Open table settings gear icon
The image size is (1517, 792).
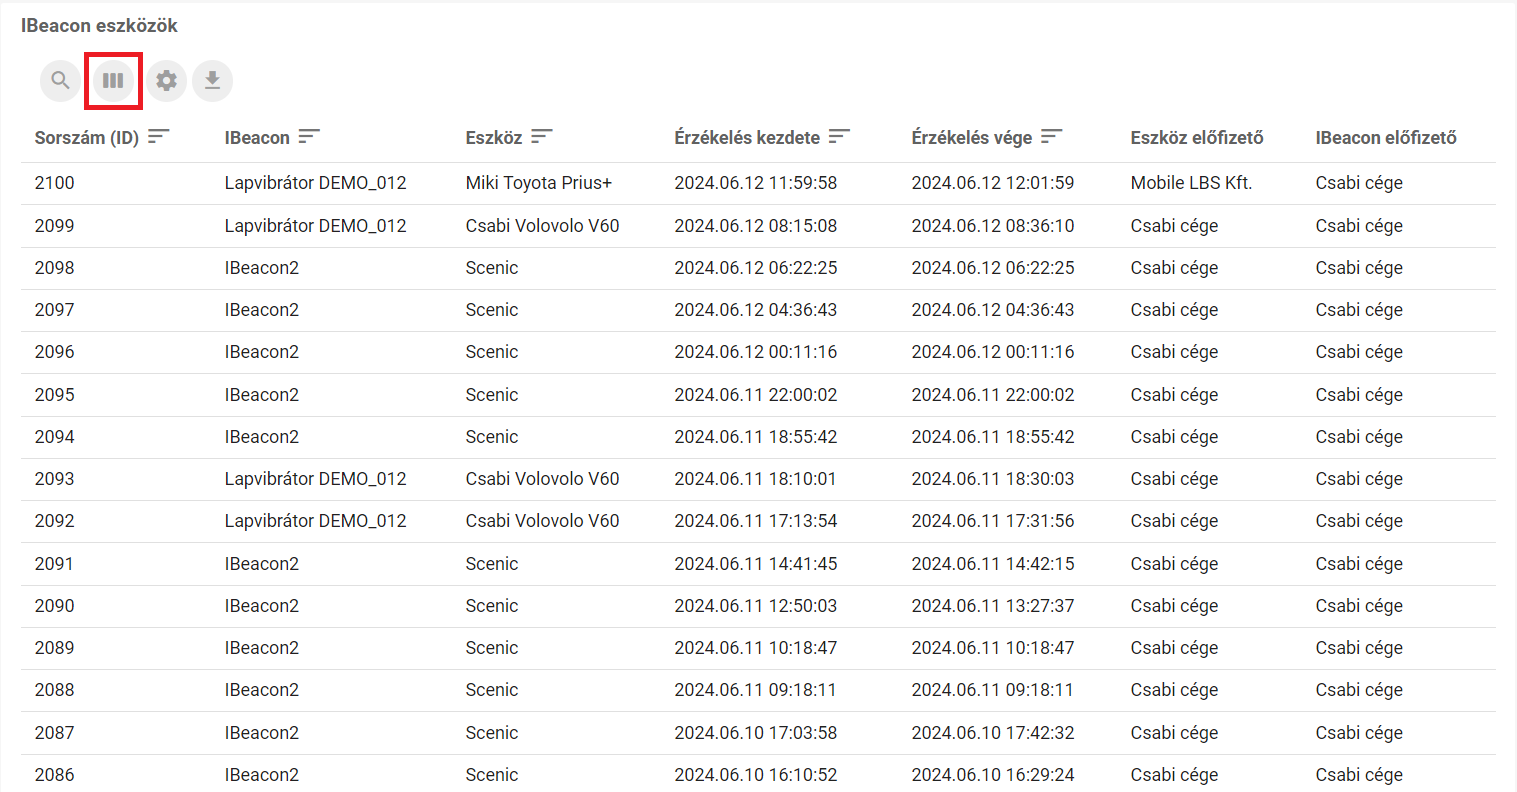point(166,81)
